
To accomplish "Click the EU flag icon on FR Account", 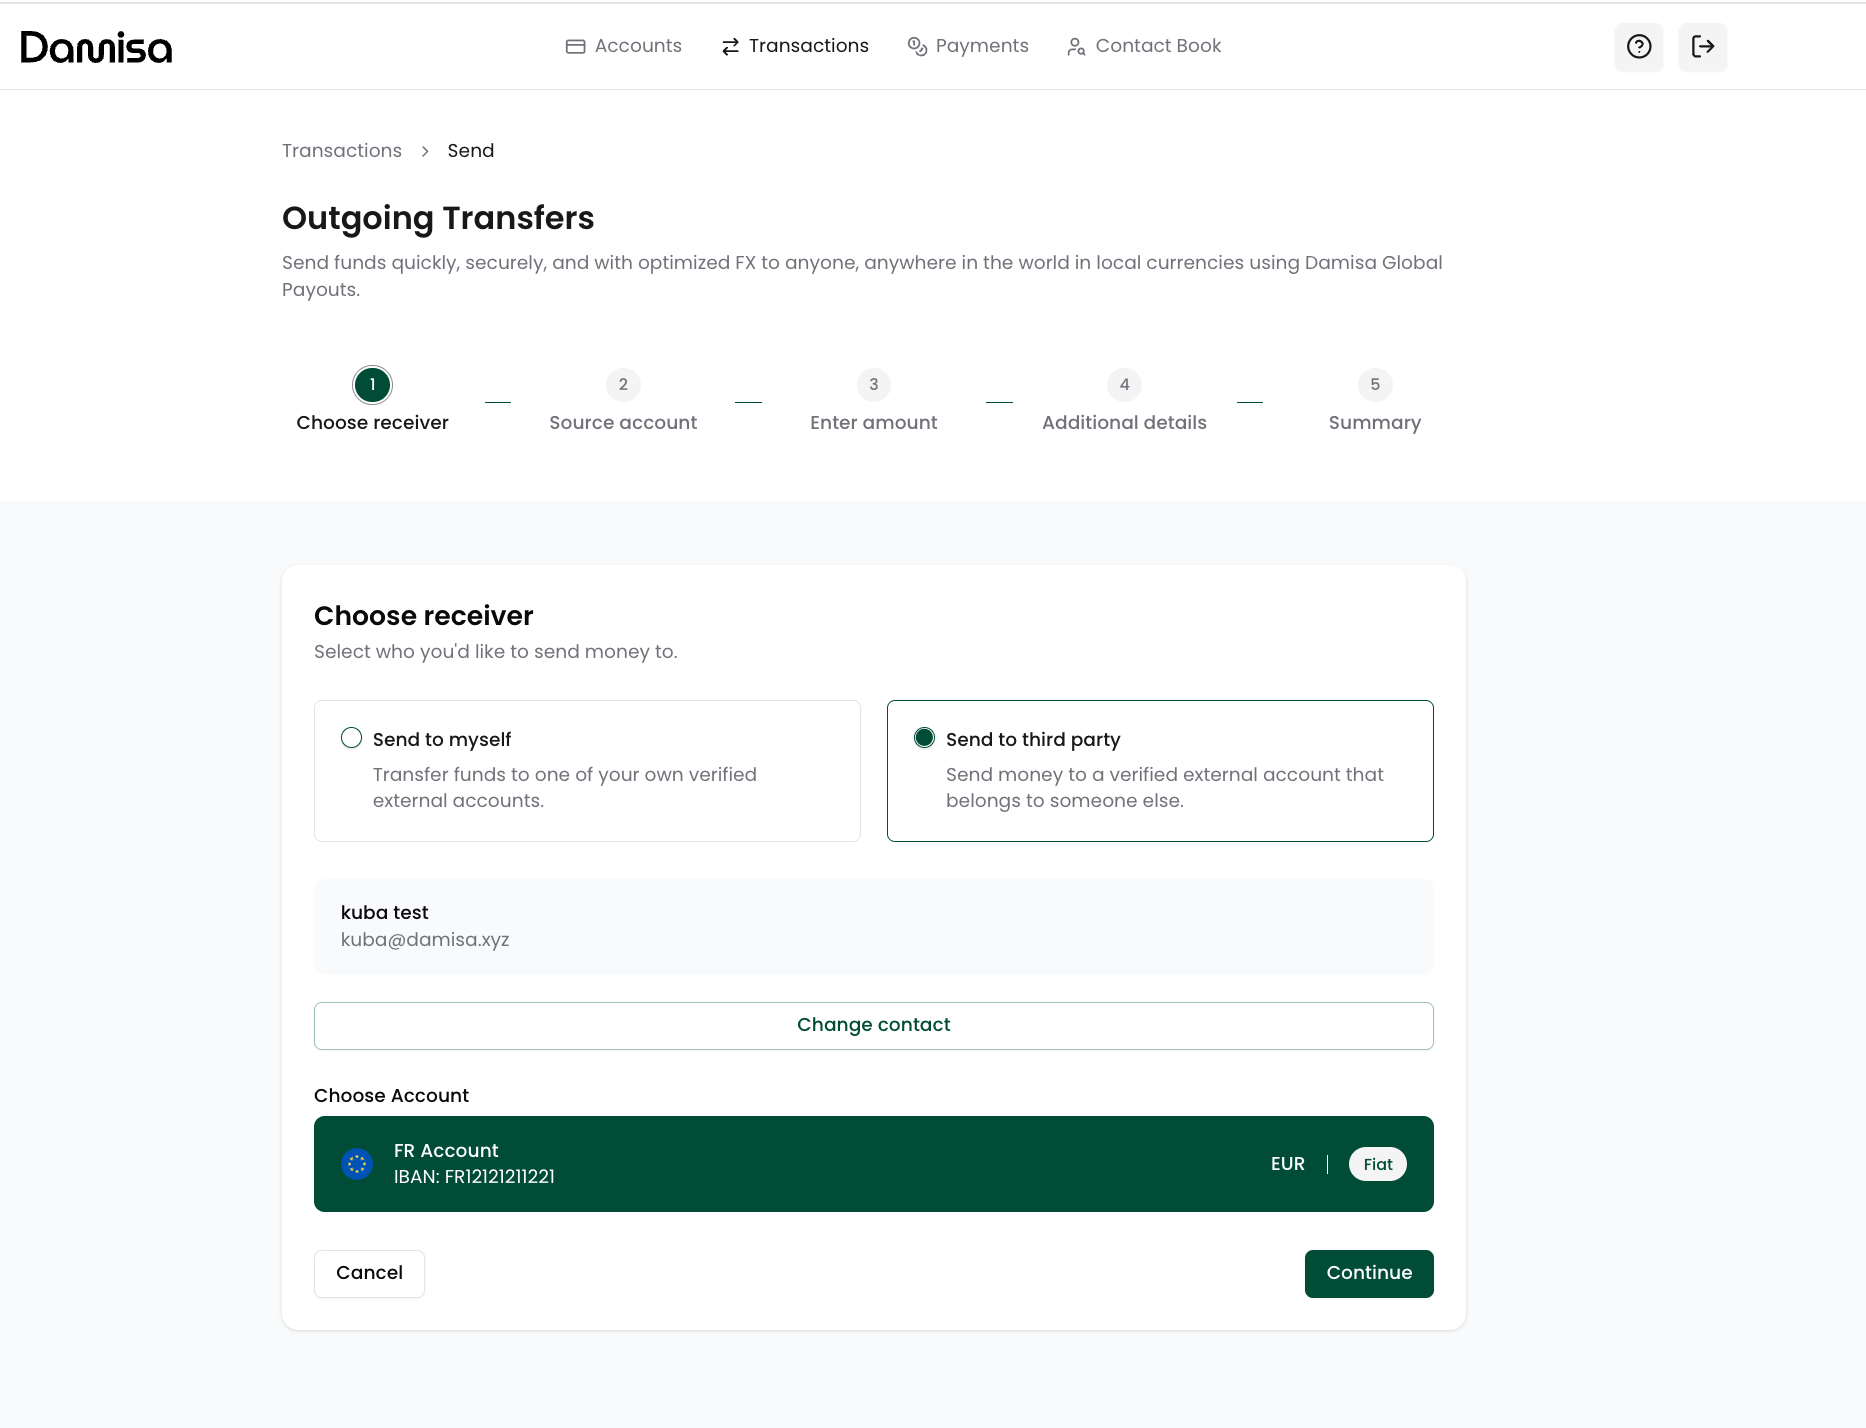I will click(x=357, y=1163).
